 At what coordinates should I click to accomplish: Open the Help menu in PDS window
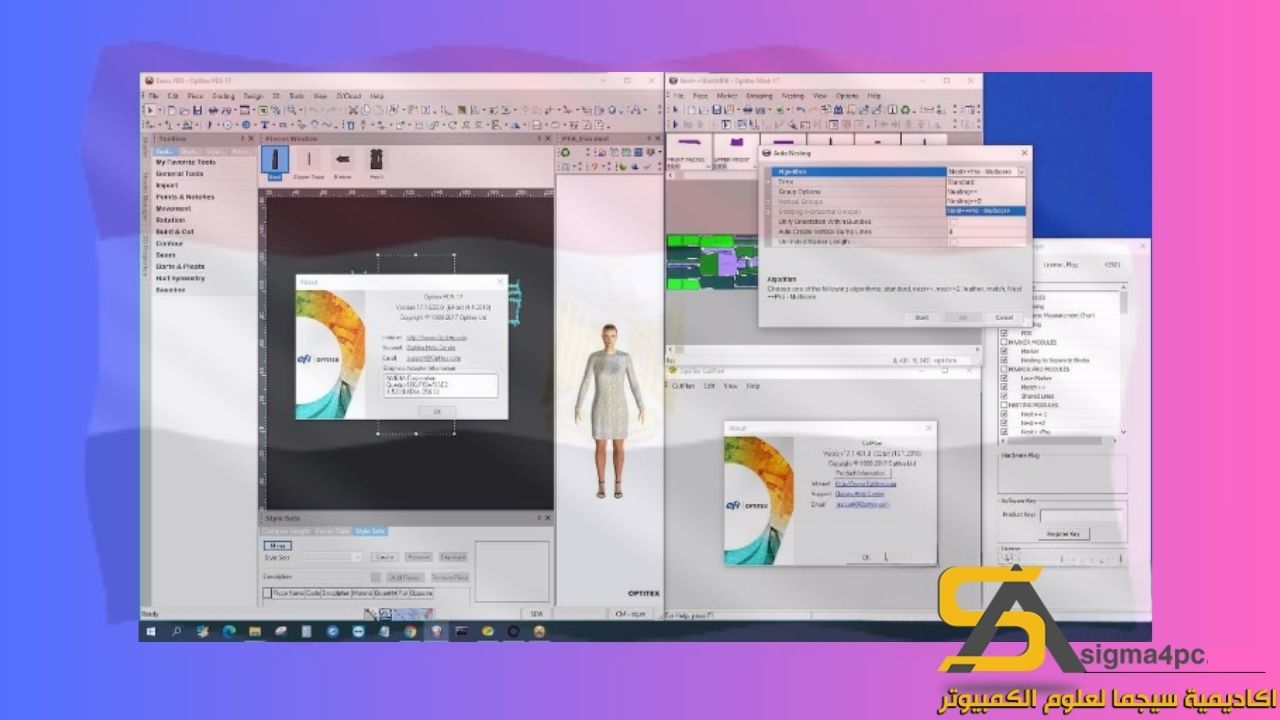[377, 95]
